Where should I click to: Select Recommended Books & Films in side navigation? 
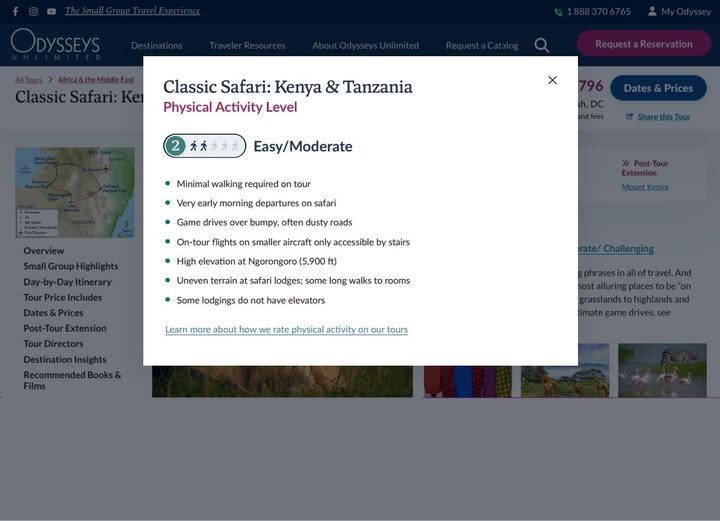coord(72,380)
